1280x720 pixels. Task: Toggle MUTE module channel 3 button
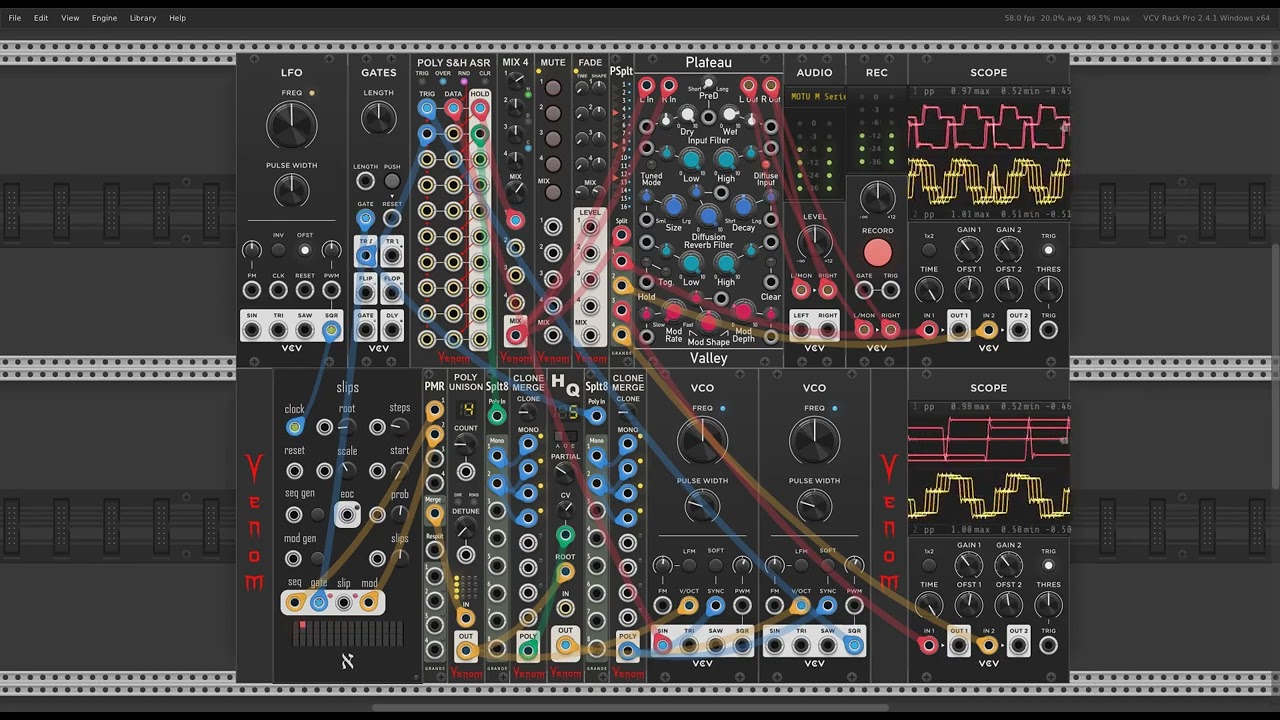click(553, 137)
